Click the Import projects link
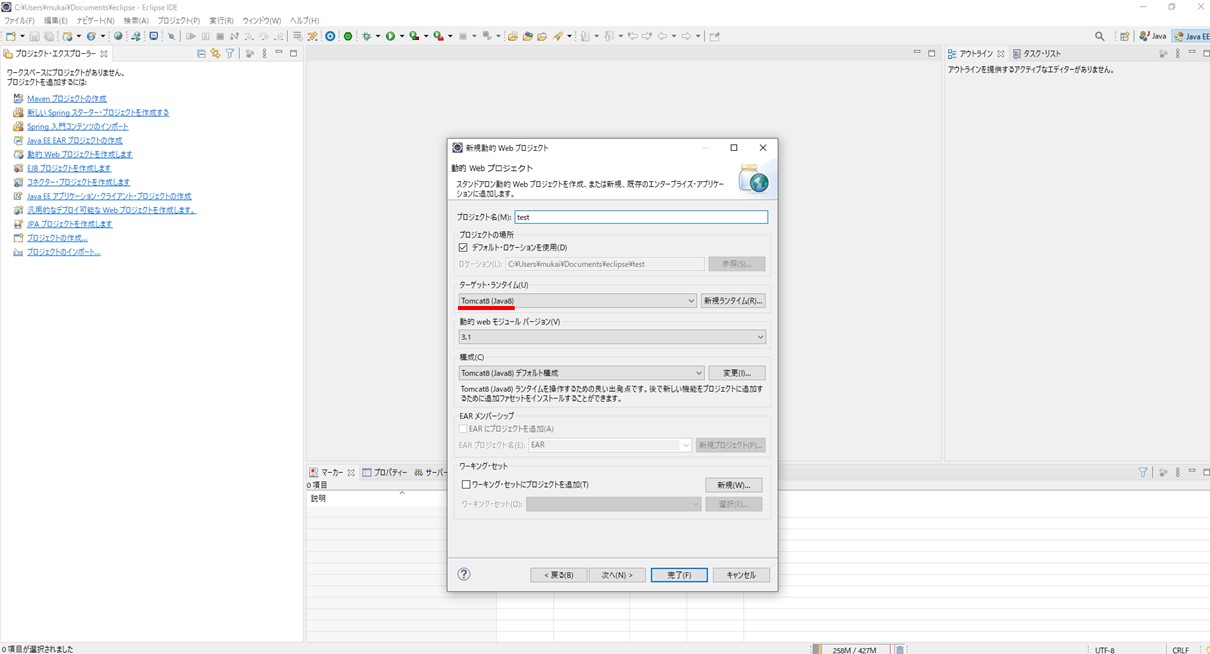This screenshot has width=1210, height=654. point(64,252)
